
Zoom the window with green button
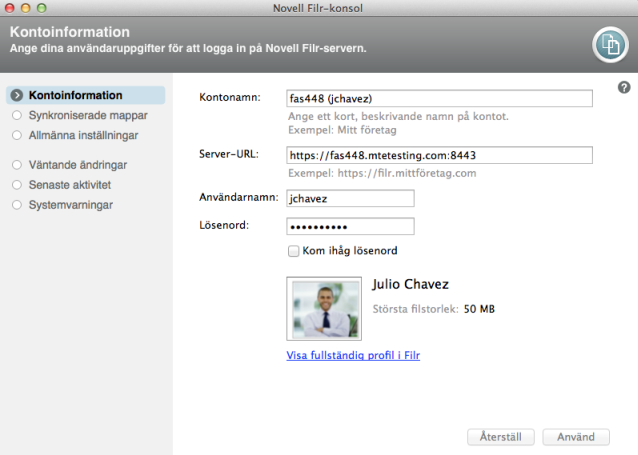42,8
